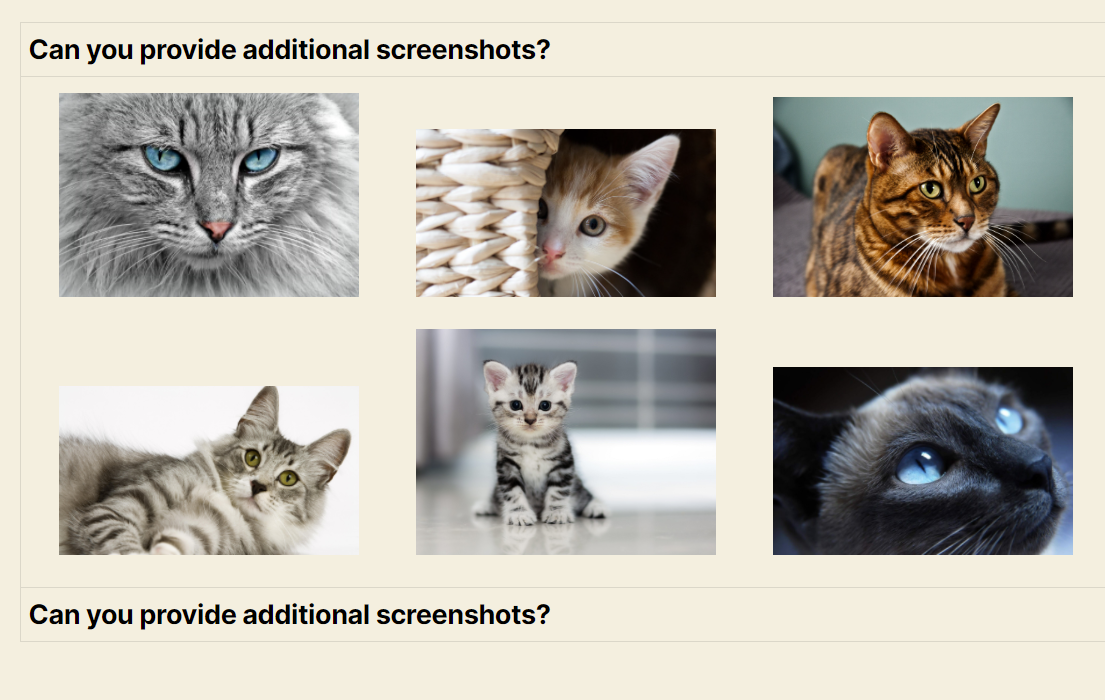1105x700 pixels.
Task: Click the pink nose of the gray fluffy cat
Action: [x=216, y=230]
